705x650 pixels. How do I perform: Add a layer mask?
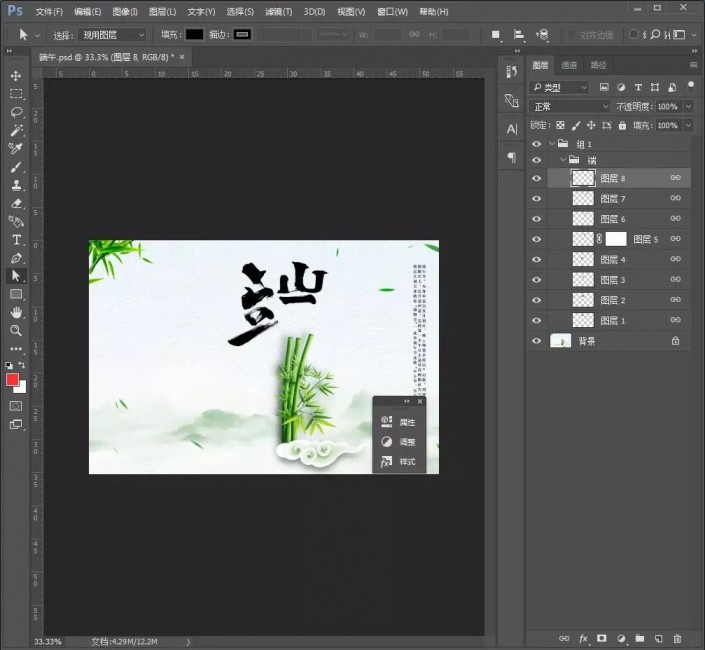pos(602,638)
